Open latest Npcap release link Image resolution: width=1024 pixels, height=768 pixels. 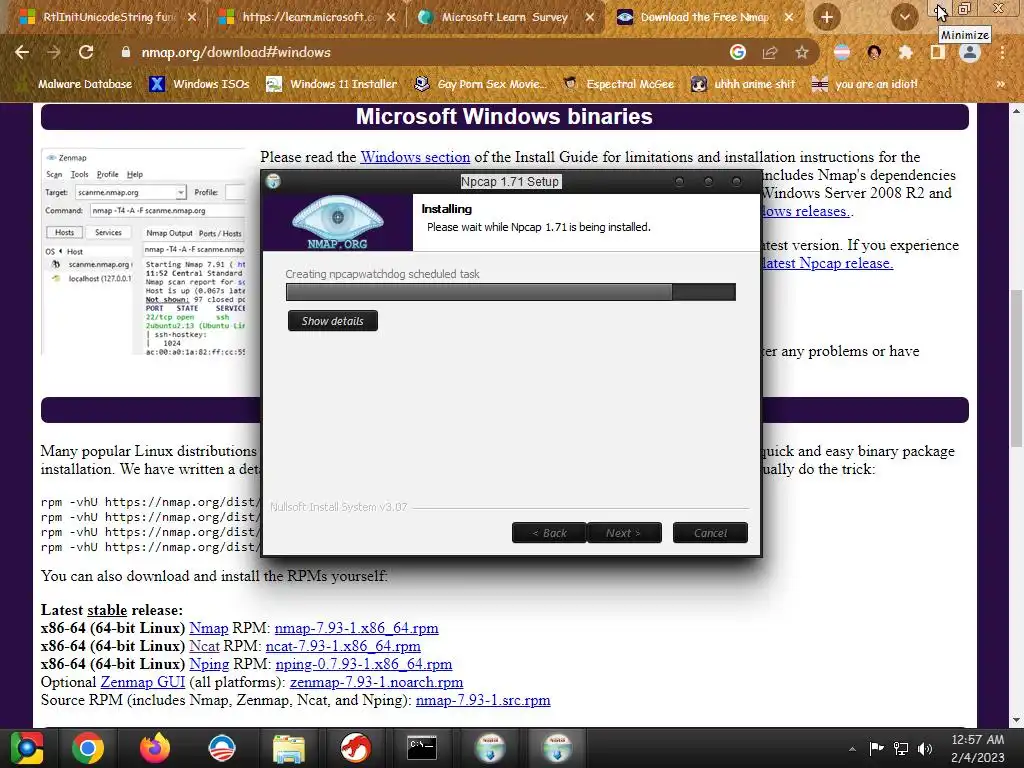827,263
